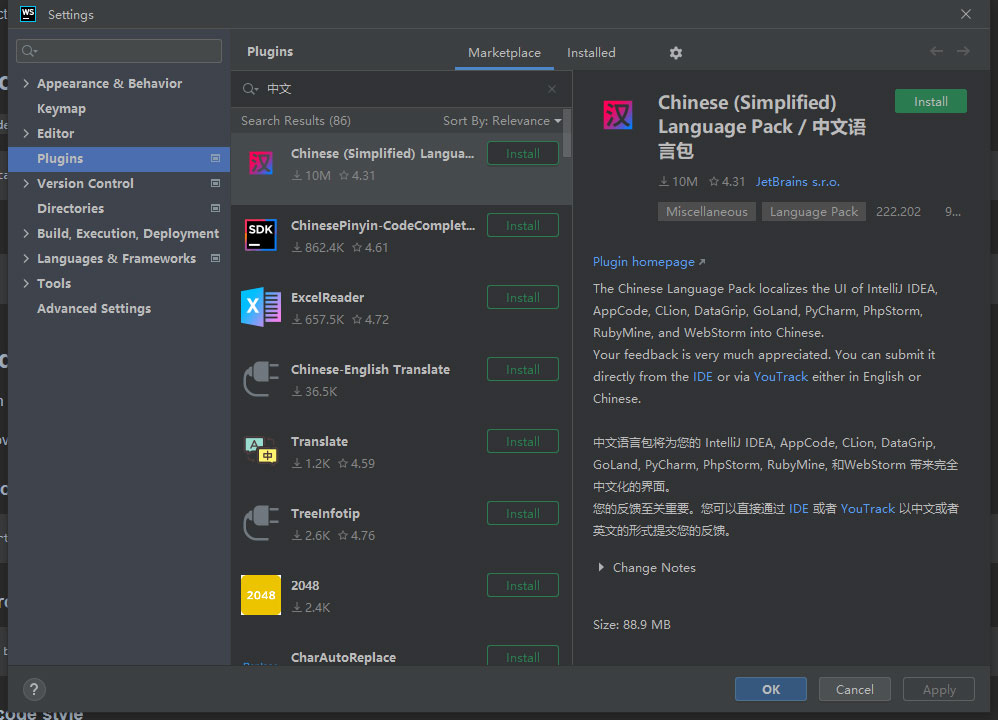Screen dimensions: 998x720
Task: Open the YouTrack link in Chinese description
Action: (868, 509)
